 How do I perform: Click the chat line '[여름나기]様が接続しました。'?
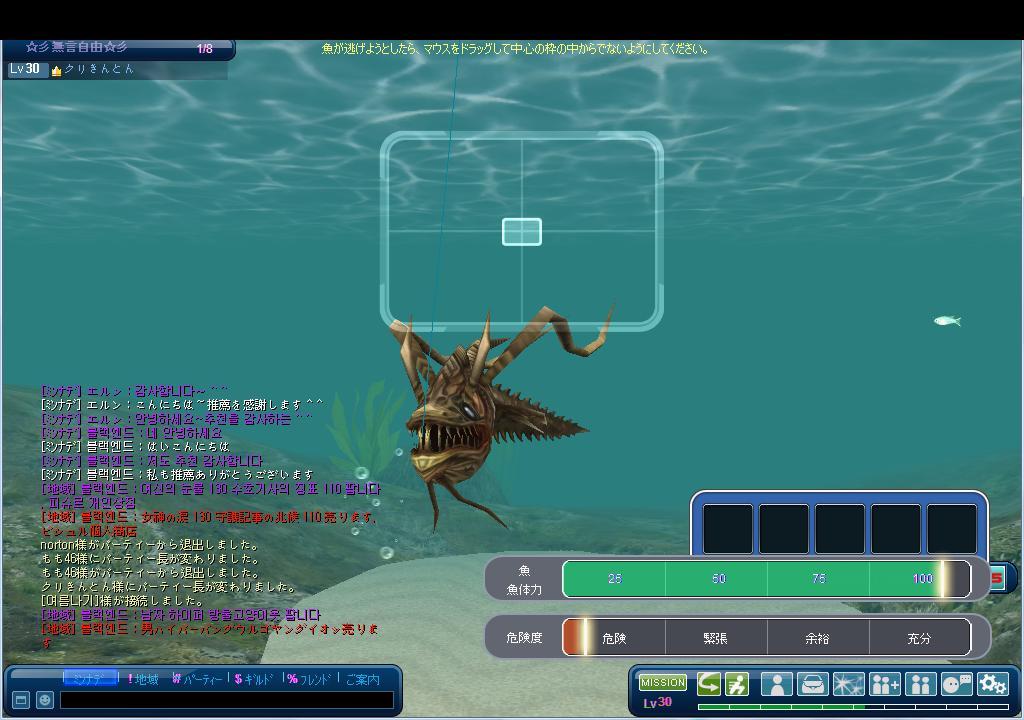tap(122, 600)
